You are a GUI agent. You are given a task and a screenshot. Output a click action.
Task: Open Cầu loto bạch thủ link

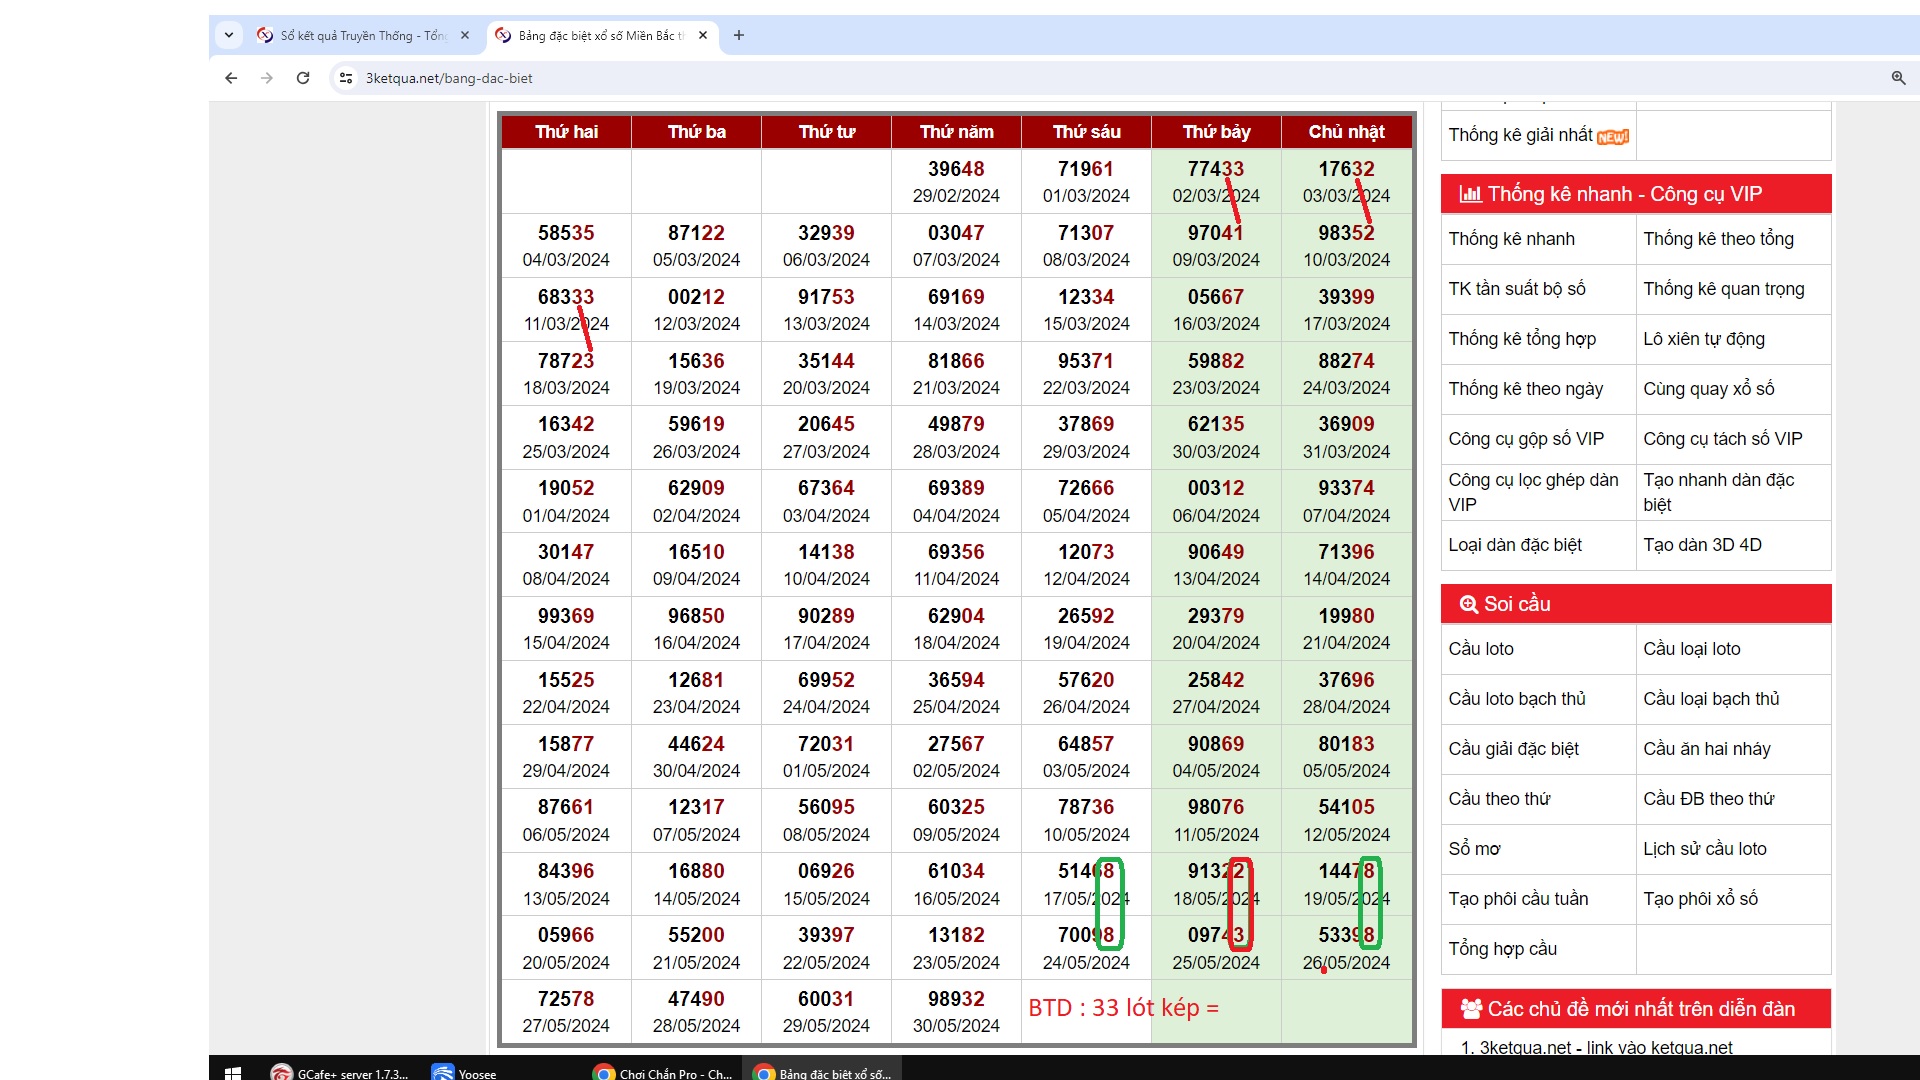[x=1516, y=699]
